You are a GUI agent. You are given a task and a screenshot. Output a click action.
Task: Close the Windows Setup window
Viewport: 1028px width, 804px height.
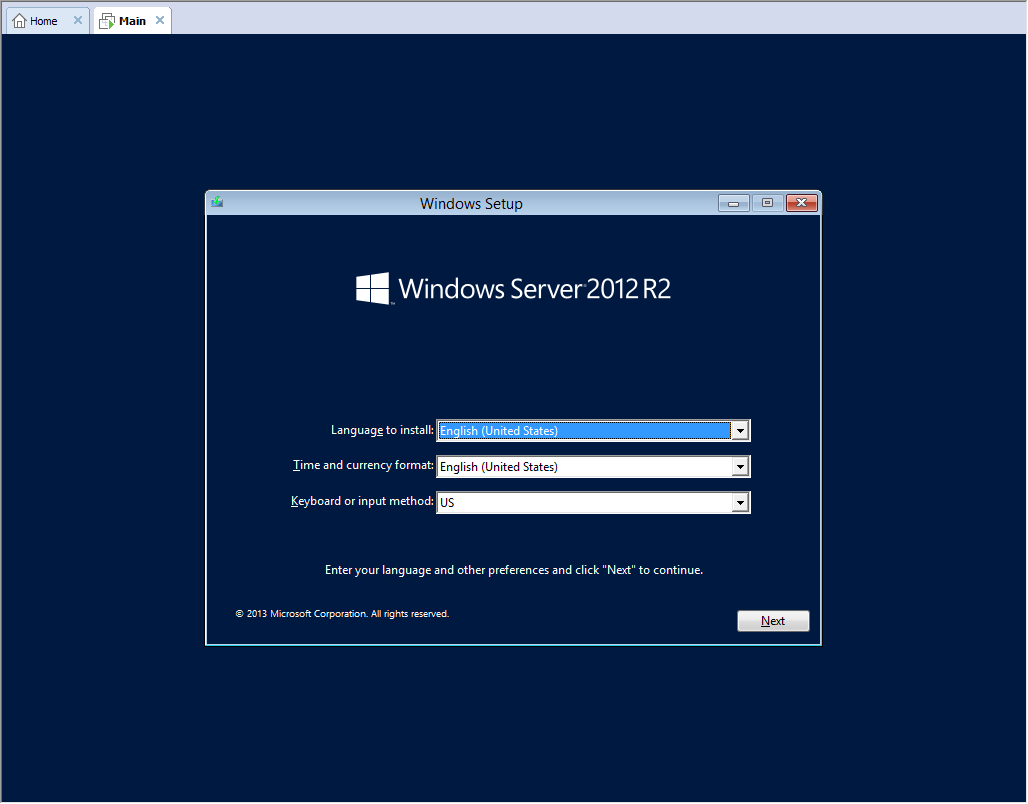801,203
